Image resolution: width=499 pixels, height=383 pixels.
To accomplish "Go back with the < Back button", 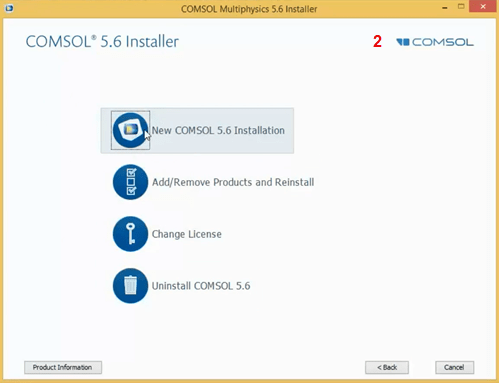I will pyautogui.click(x=387, y=367).
